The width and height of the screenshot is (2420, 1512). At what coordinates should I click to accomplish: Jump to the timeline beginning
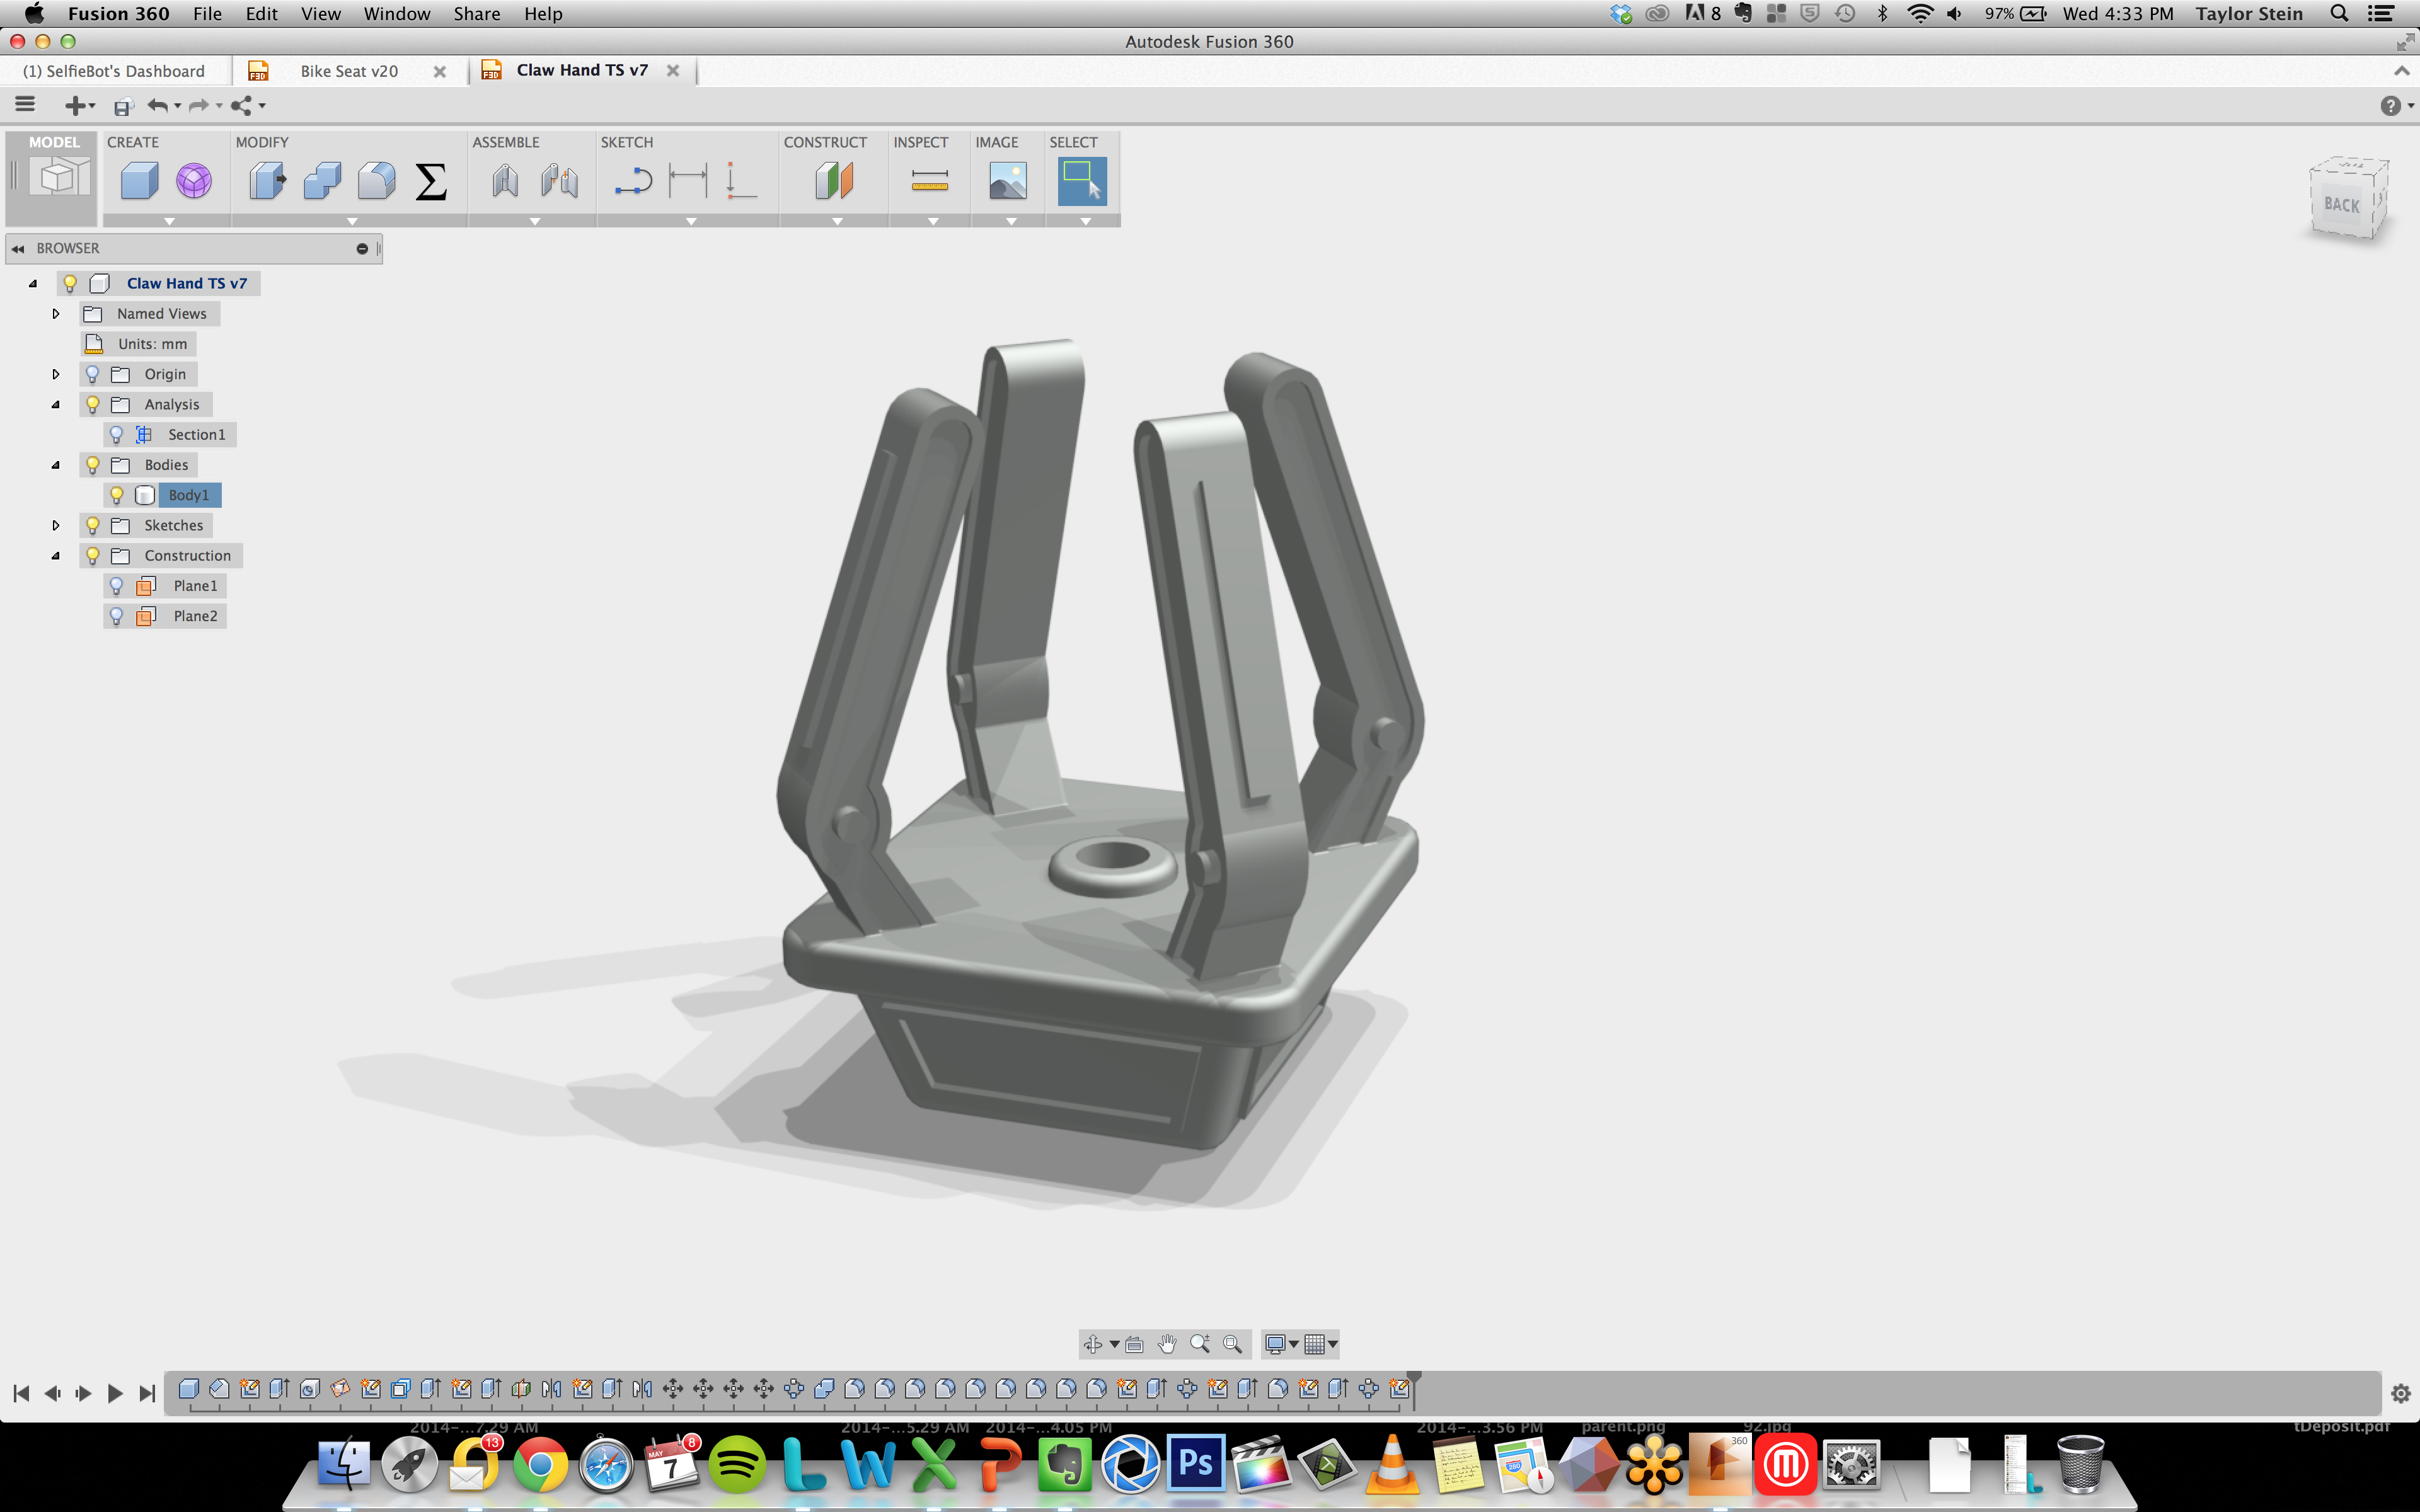[x=21, y=1393]
